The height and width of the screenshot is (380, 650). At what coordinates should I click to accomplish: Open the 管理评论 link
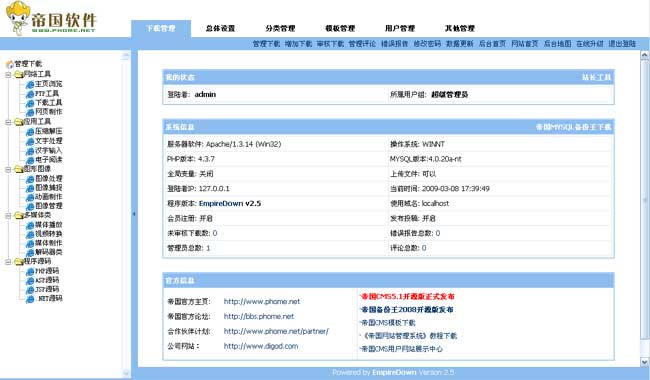(x=363, y=44)
